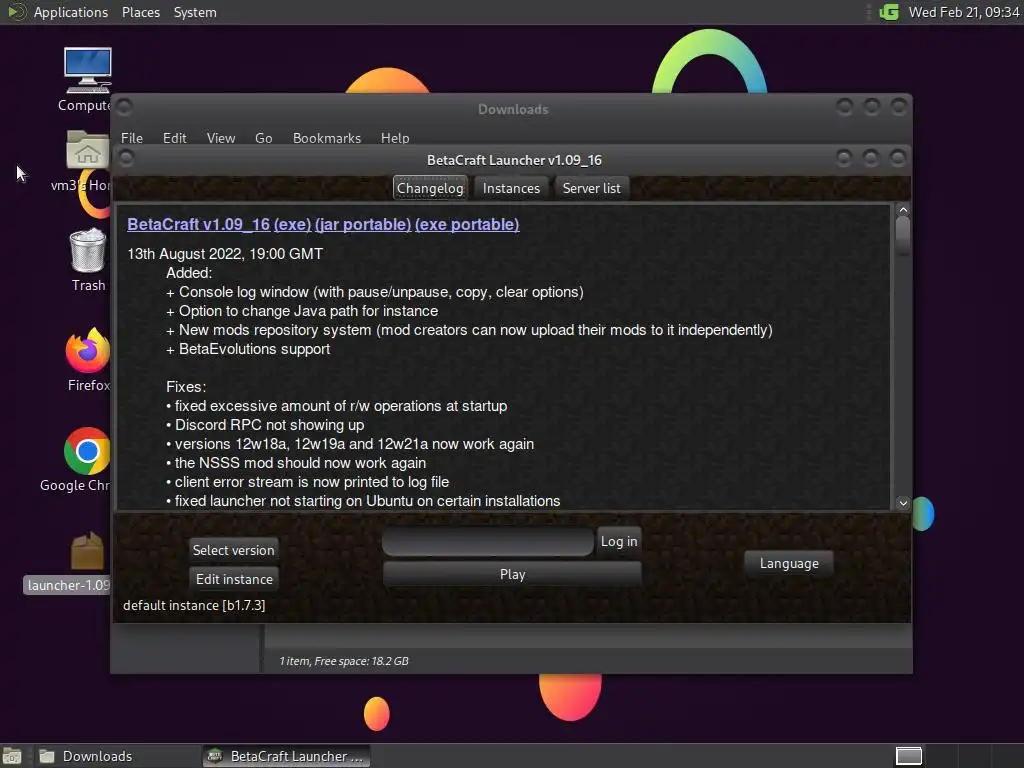Click changelog scrollbar down arrow
This screenshot has height=768, width=1024.
pos(903,503)
